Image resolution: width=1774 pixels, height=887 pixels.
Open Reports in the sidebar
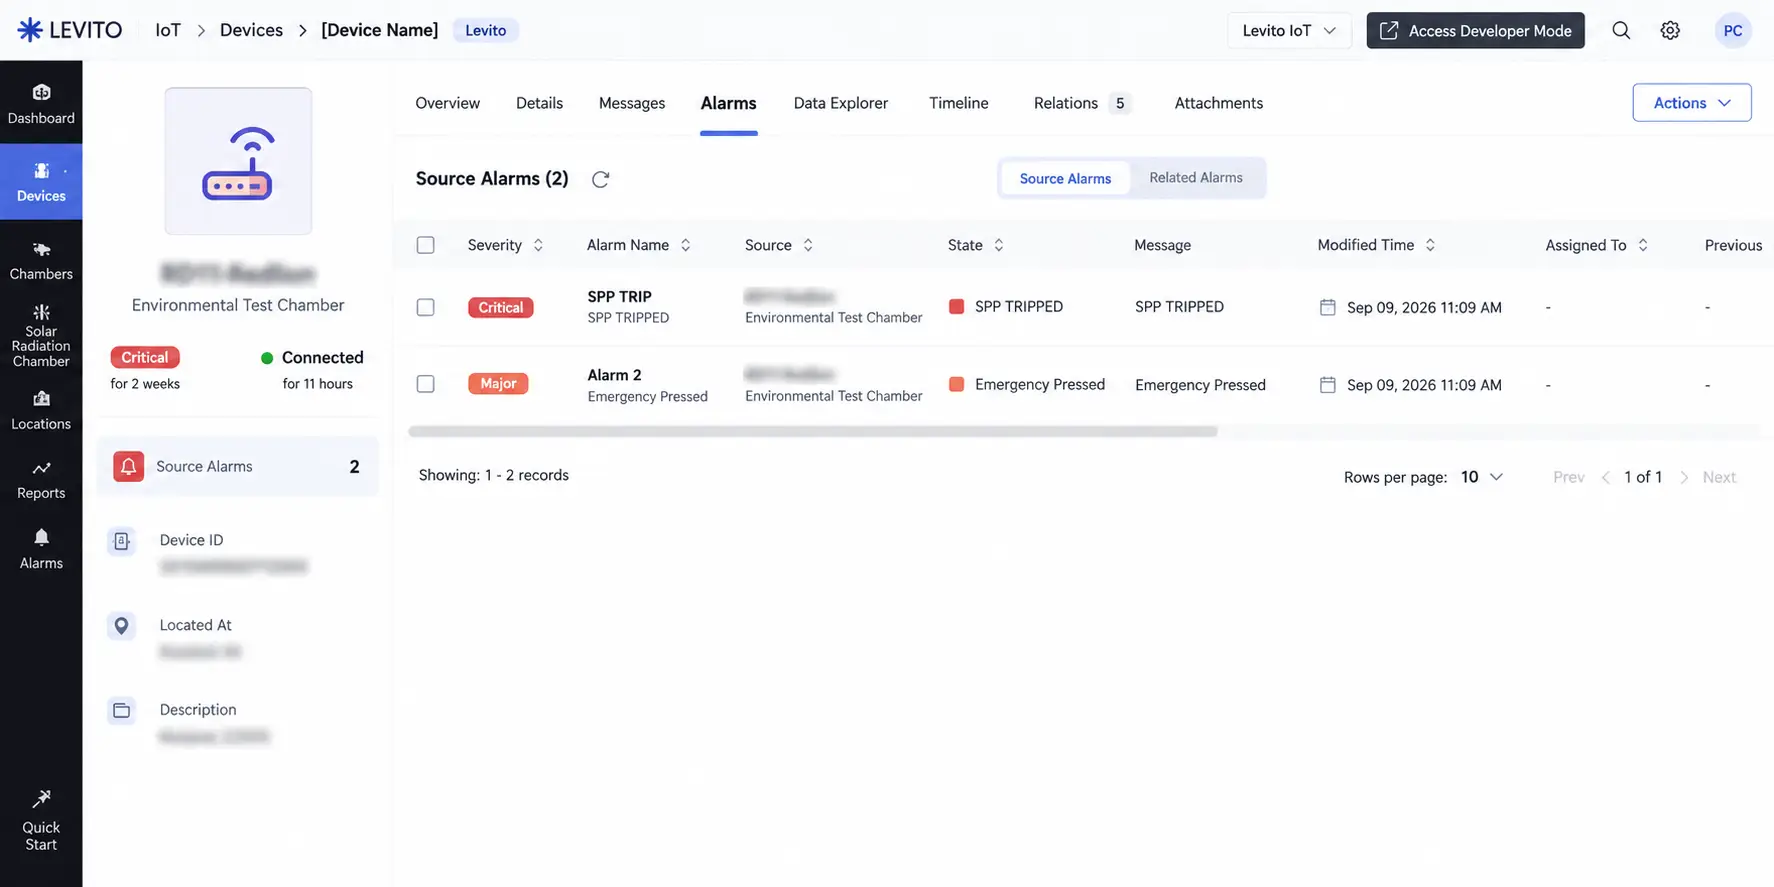click(41, 480)
